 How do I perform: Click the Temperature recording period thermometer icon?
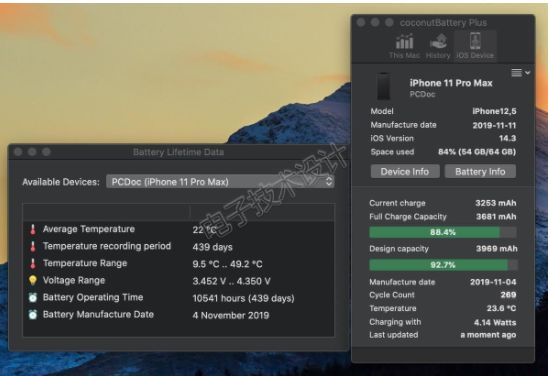[x=33, y=247]
